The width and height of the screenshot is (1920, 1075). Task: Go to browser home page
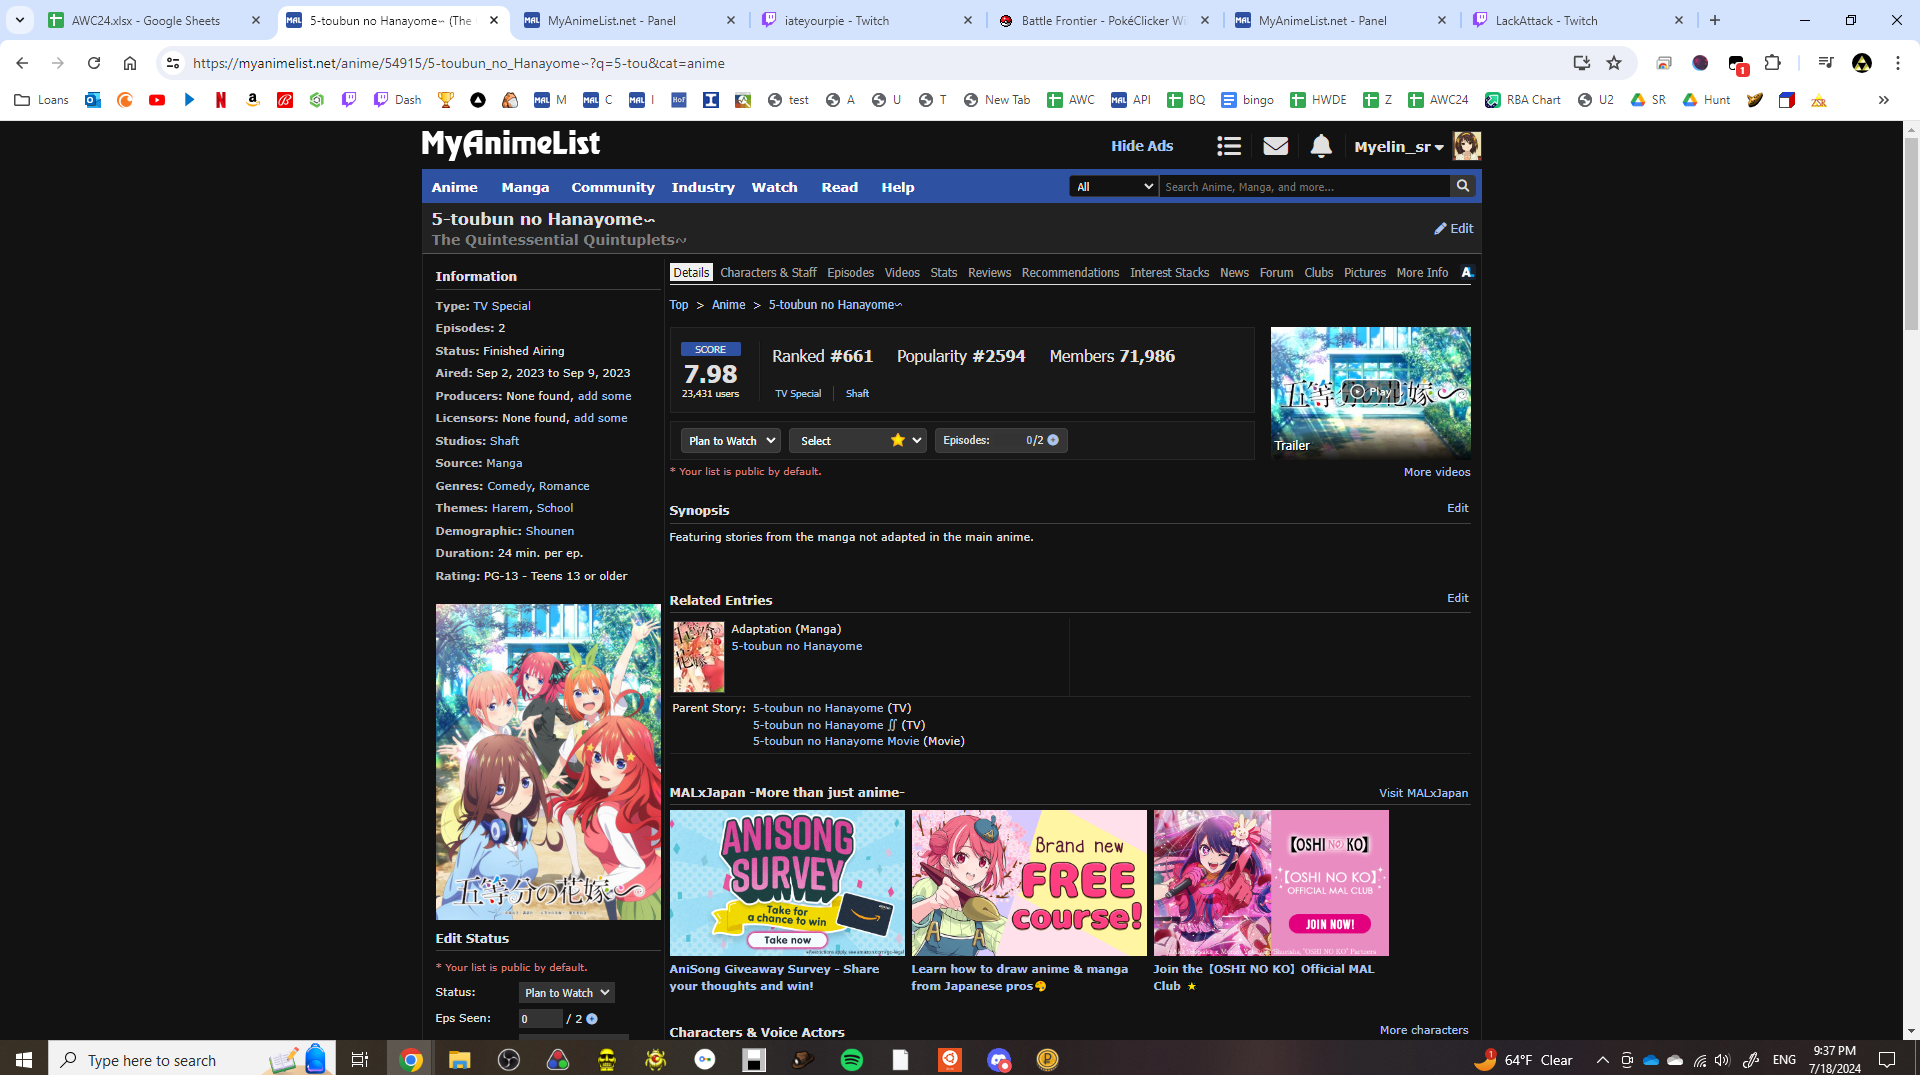[x=130, y=63]
